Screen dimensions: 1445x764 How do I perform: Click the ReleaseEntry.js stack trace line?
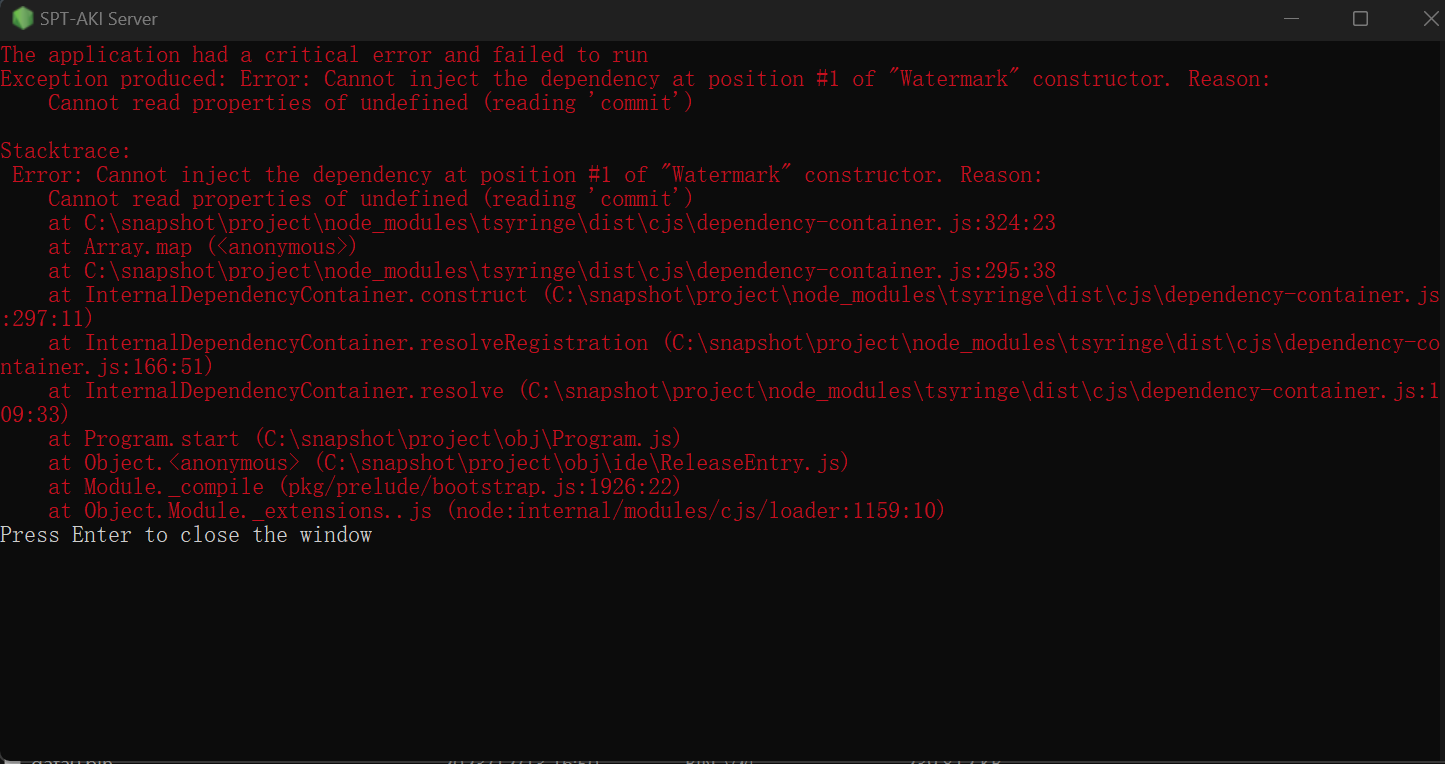click(449, 463)
